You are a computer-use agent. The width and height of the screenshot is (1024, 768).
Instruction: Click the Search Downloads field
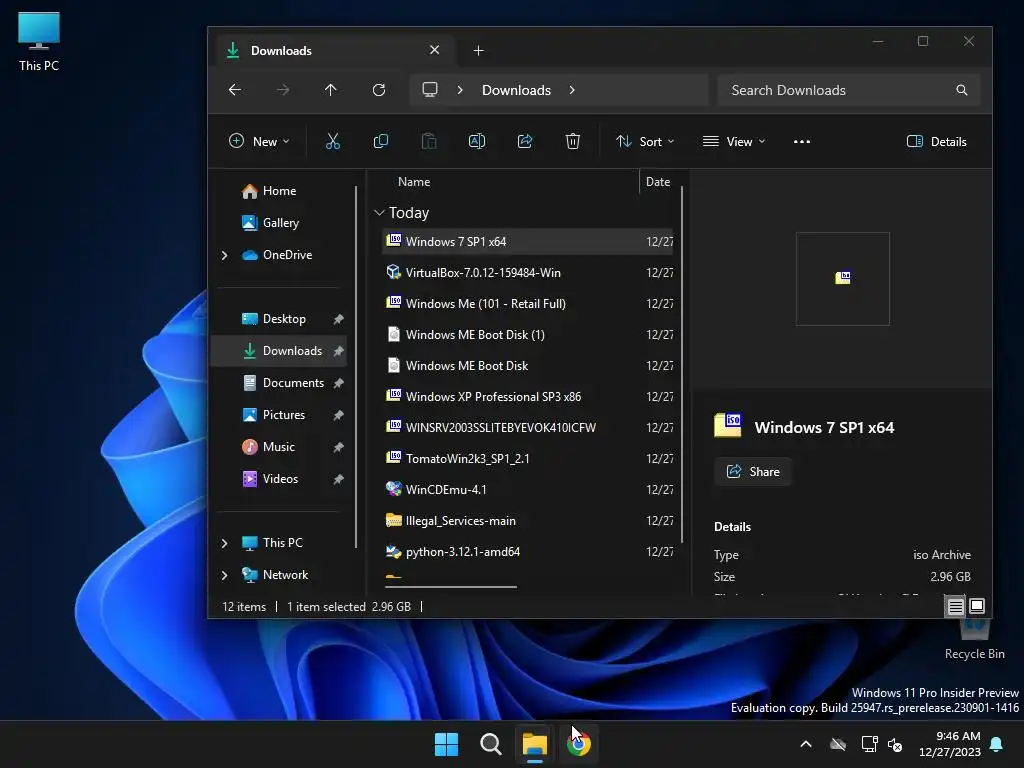[x=848, y=90]
